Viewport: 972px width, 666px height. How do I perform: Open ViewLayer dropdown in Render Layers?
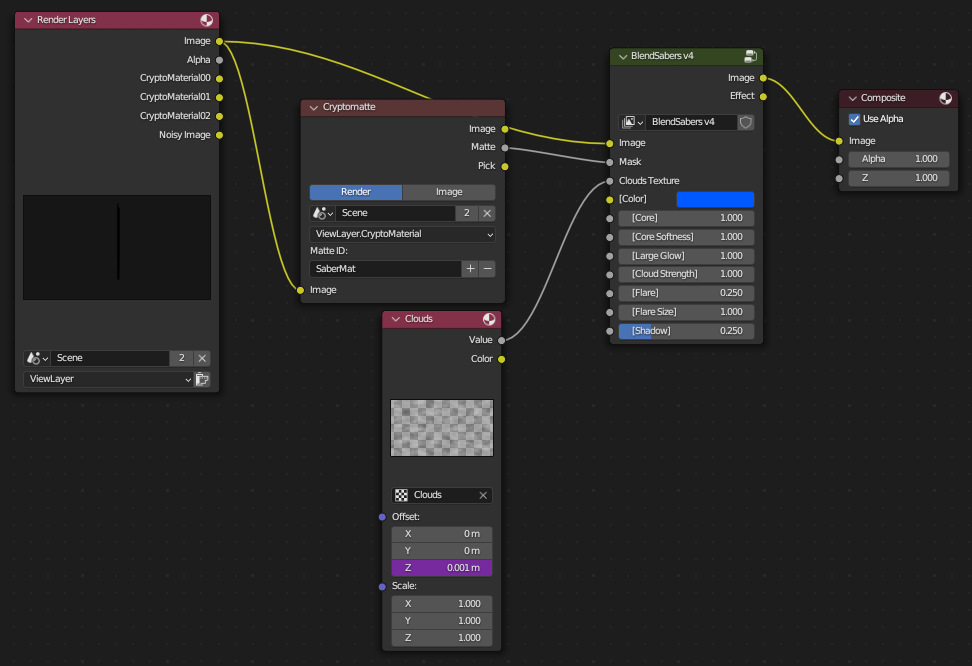(x=108, y=379)
